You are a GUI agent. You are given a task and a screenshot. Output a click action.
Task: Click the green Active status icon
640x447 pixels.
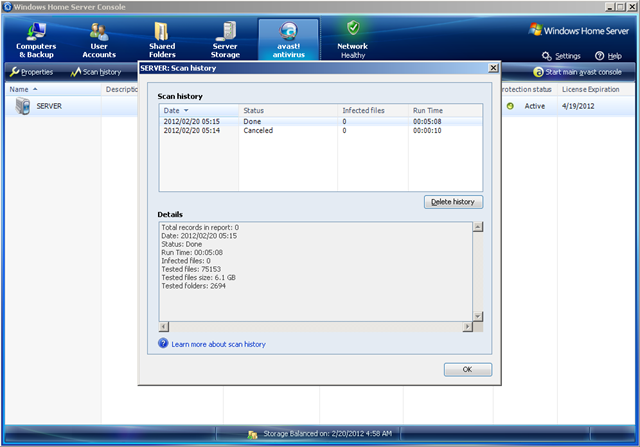[510, 106]
